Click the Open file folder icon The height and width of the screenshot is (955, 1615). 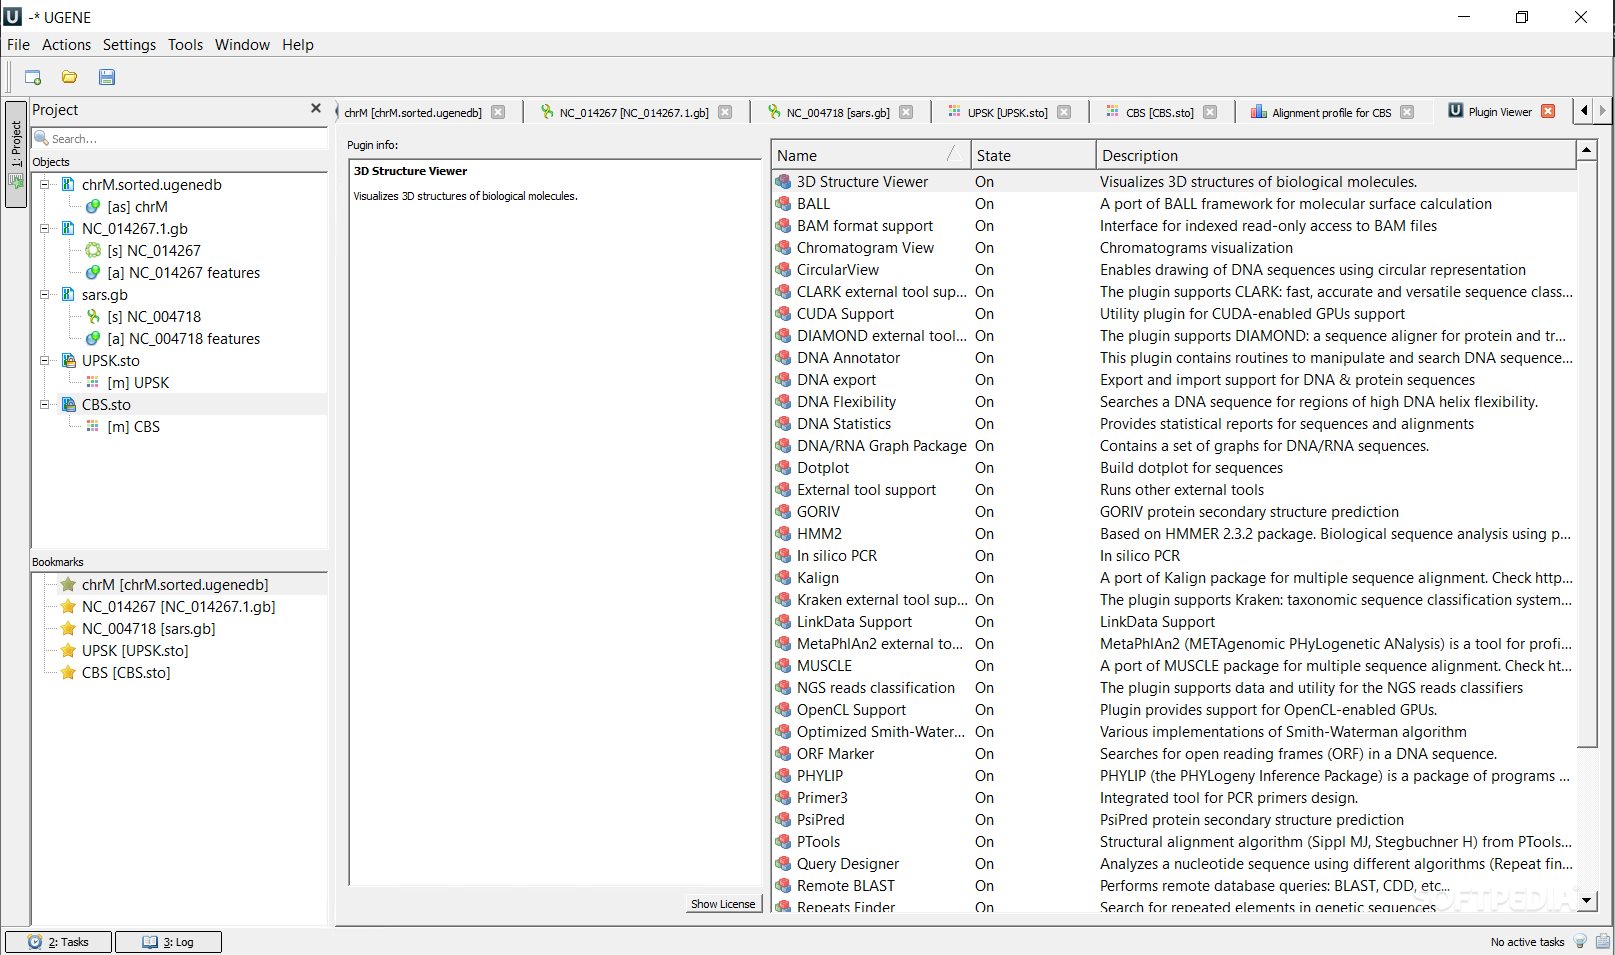click(69, 77)
